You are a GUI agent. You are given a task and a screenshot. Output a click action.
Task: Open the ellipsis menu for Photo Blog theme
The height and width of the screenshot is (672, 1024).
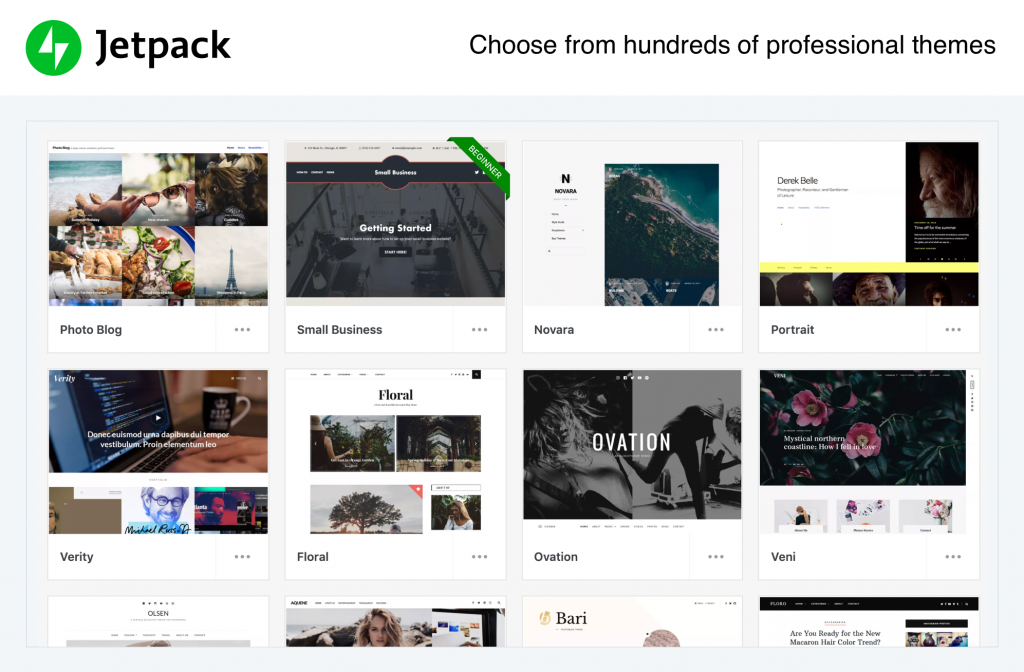coord(242,330)
